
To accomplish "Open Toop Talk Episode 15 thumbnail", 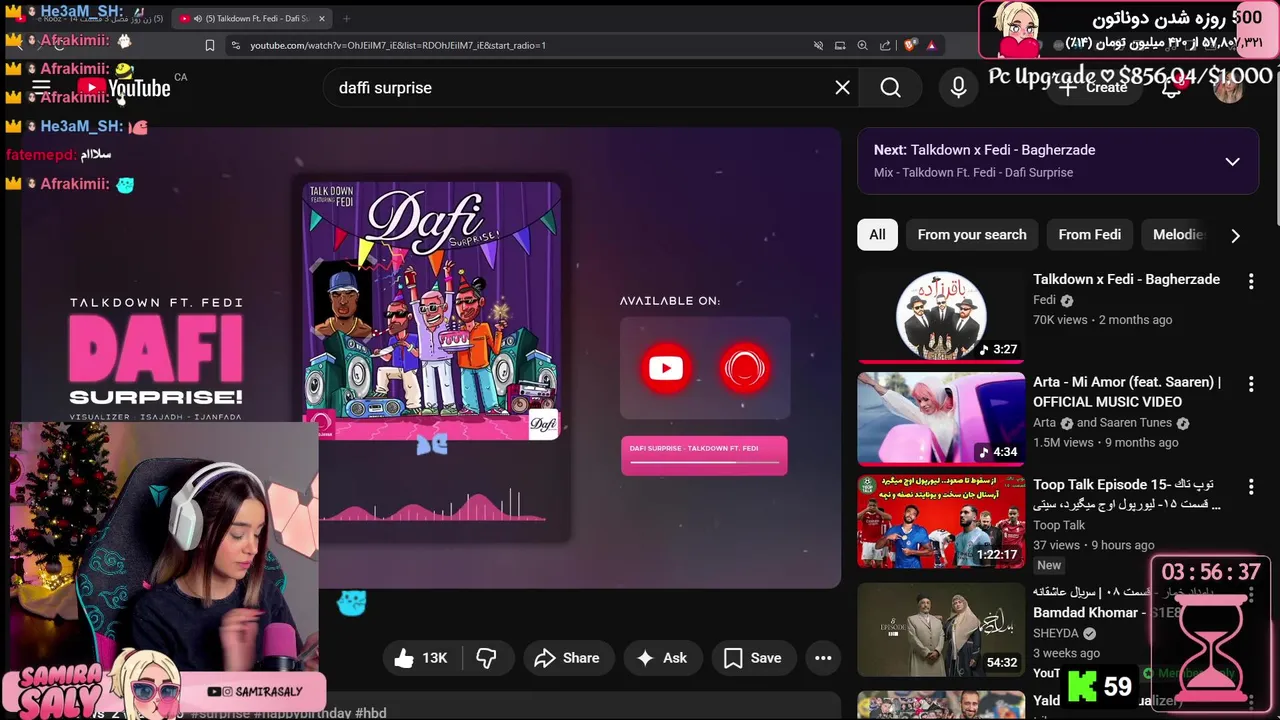I will 941,521.
